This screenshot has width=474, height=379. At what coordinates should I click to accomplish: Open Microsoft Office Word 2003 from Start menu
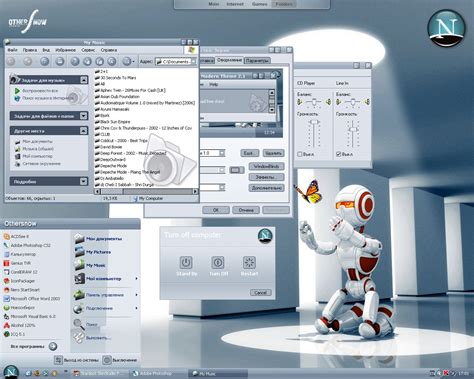coord(32,299)
